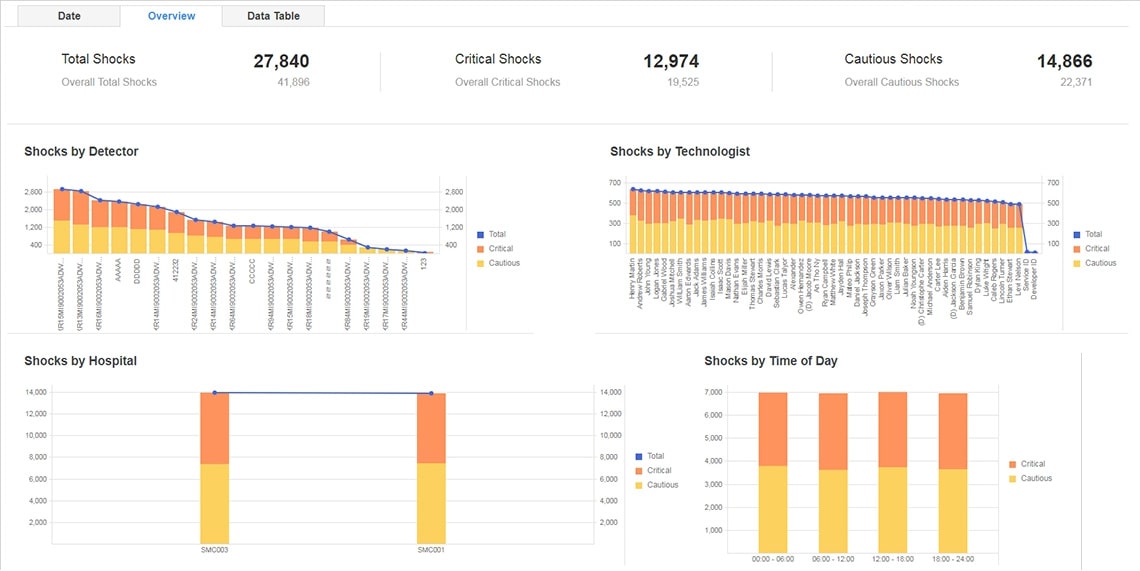This screenshot has height=571, width=1140.
Task: Click the Total Shocks value 27,840
Action: tap(281, 62)
